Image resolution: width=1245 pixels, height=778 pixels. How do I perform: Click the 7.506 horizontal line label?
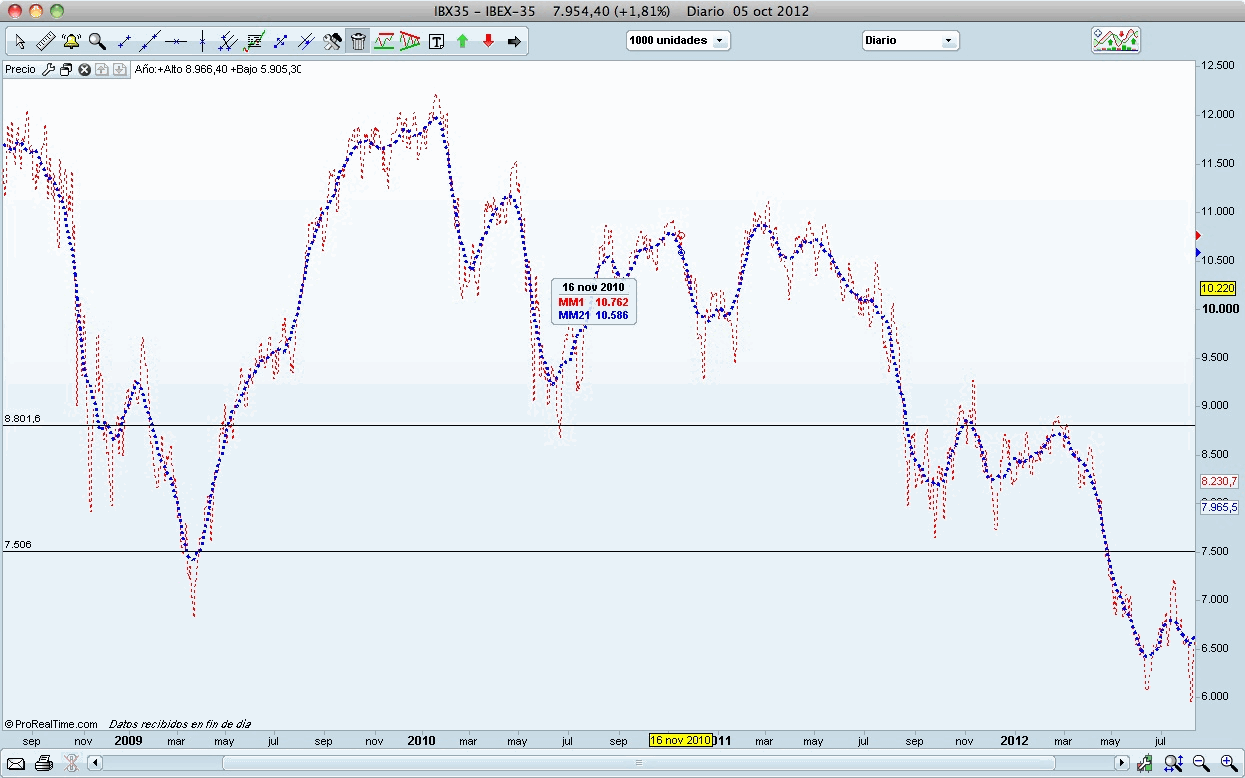(18, 545)
